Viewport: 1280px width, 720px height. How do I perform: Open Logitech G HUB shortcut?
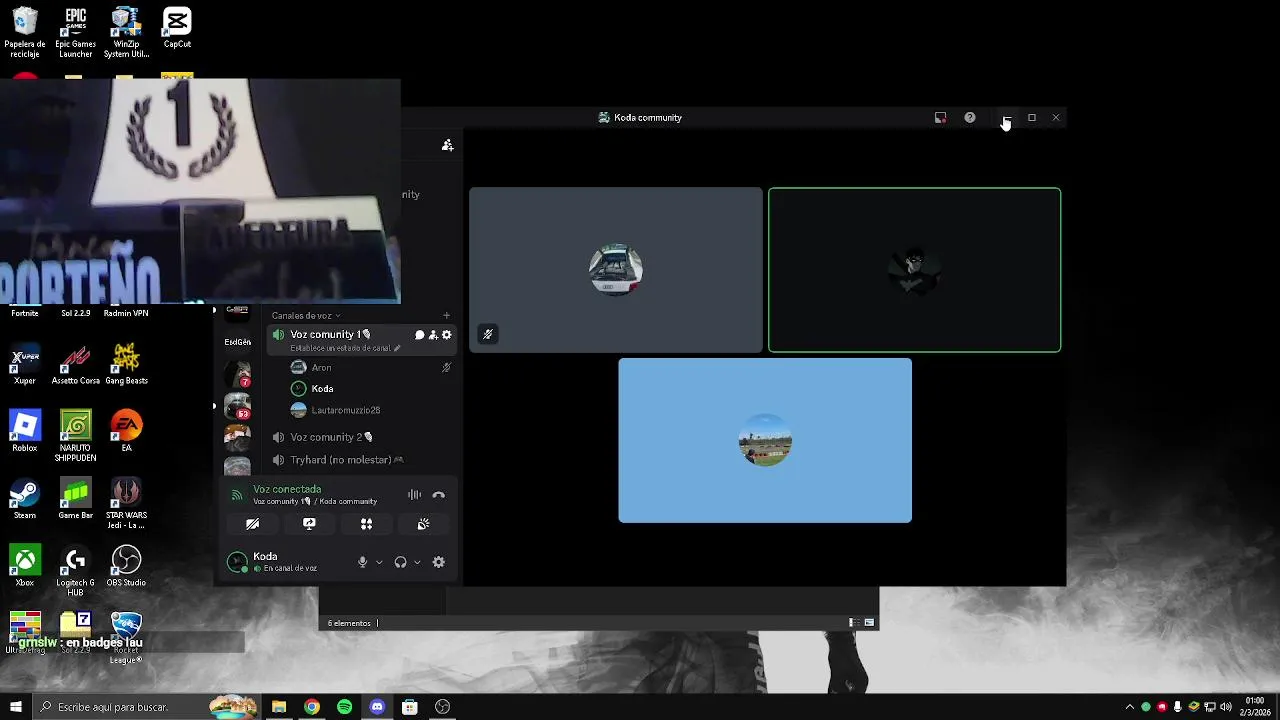(x=76, y=571)
